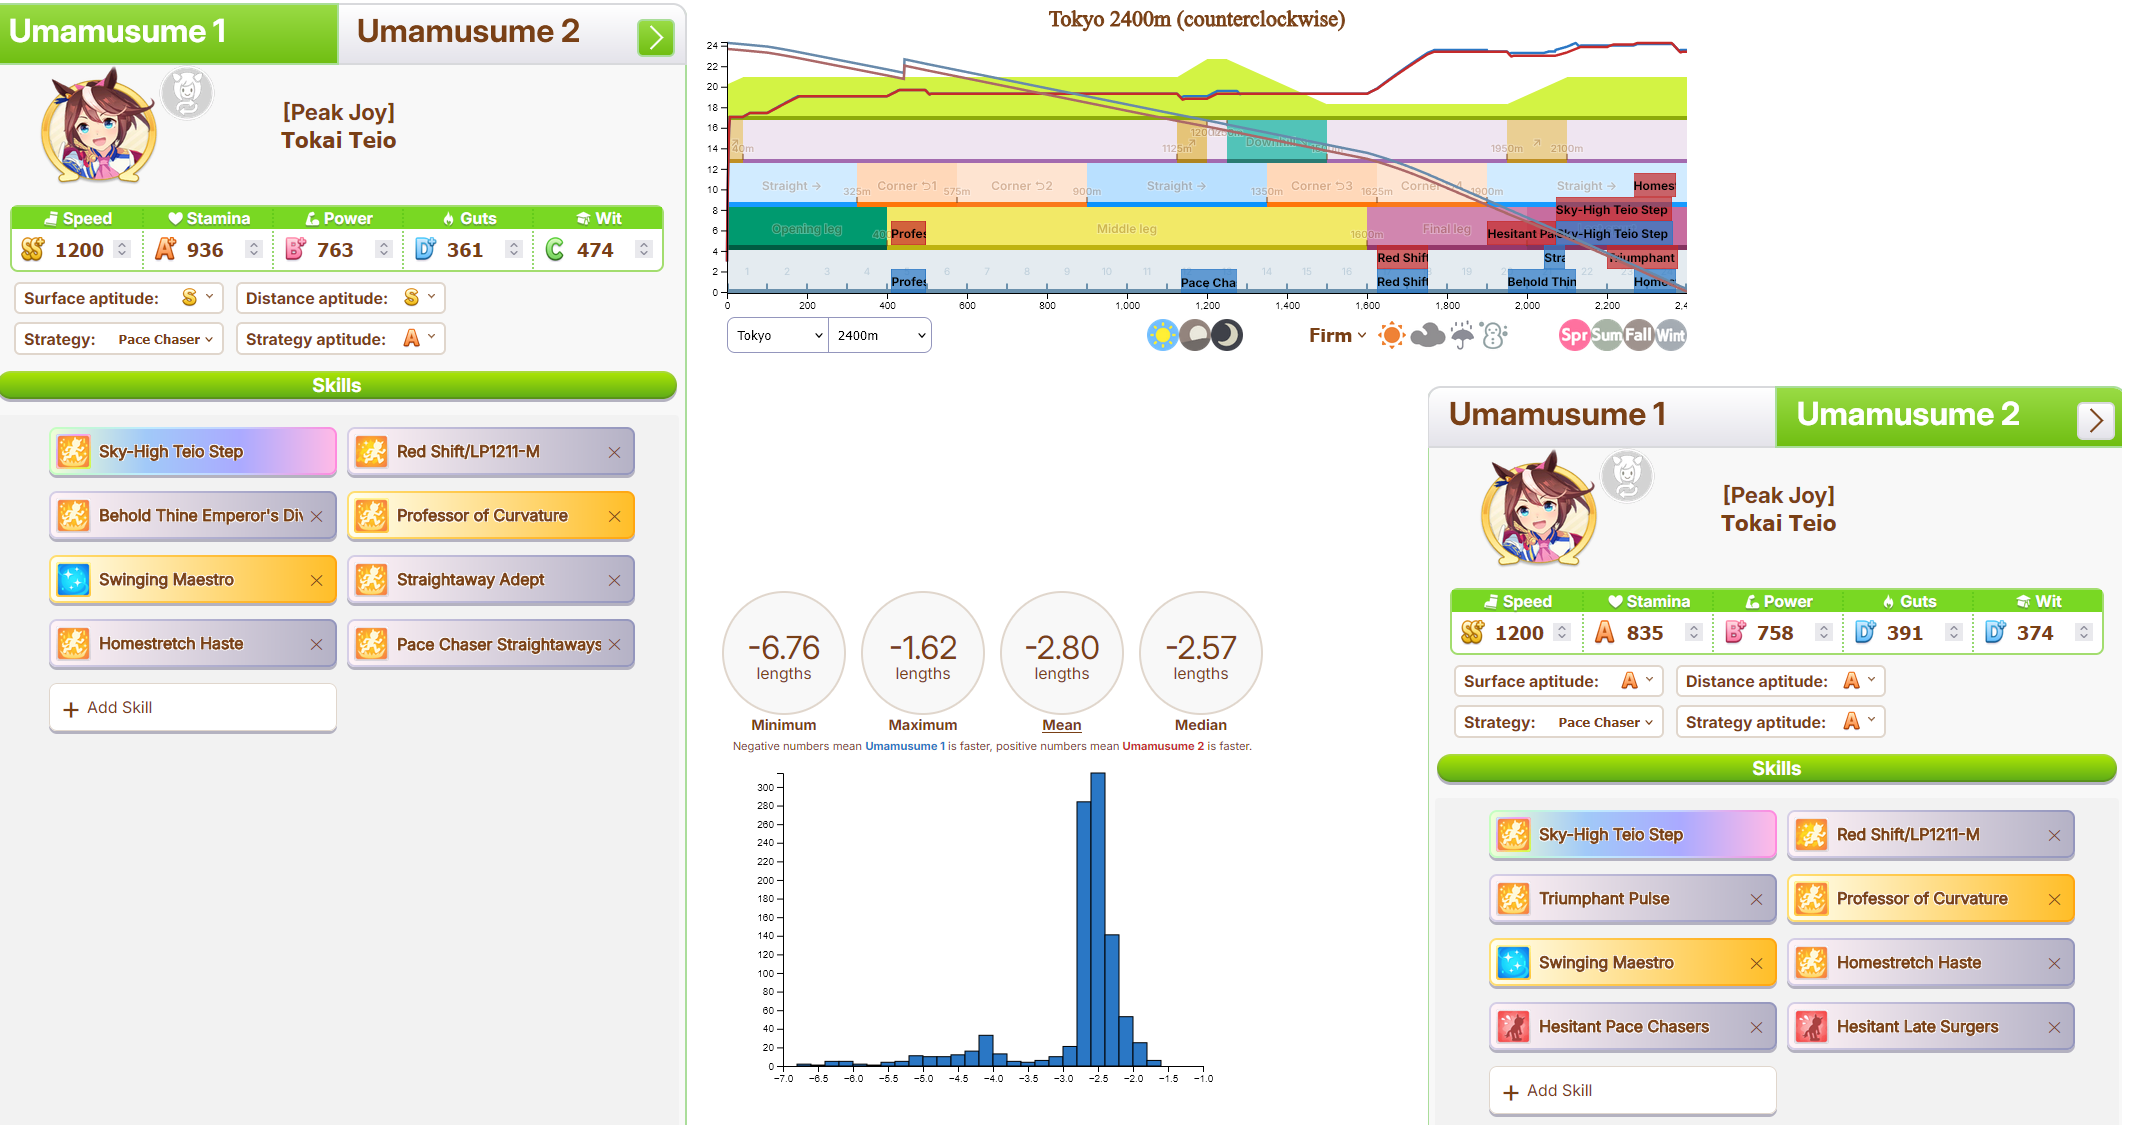Click Add Skill button in right panel
2136x1125 pixels.
[x=1633, y=1091]
